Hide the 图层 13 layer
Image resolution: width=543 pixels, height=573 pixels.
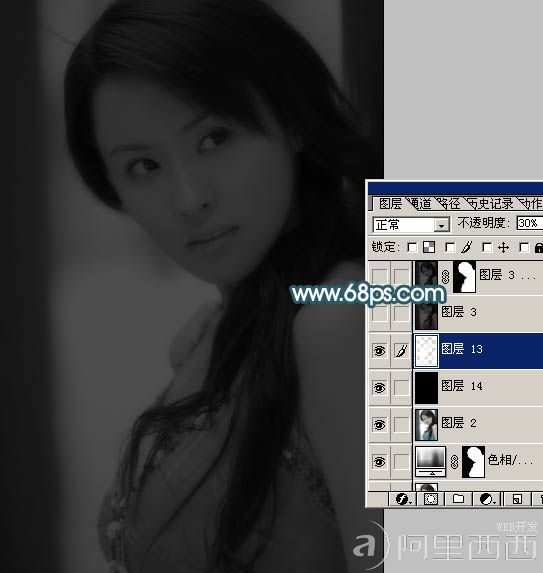pyautogui.click(x=379, y=351)
